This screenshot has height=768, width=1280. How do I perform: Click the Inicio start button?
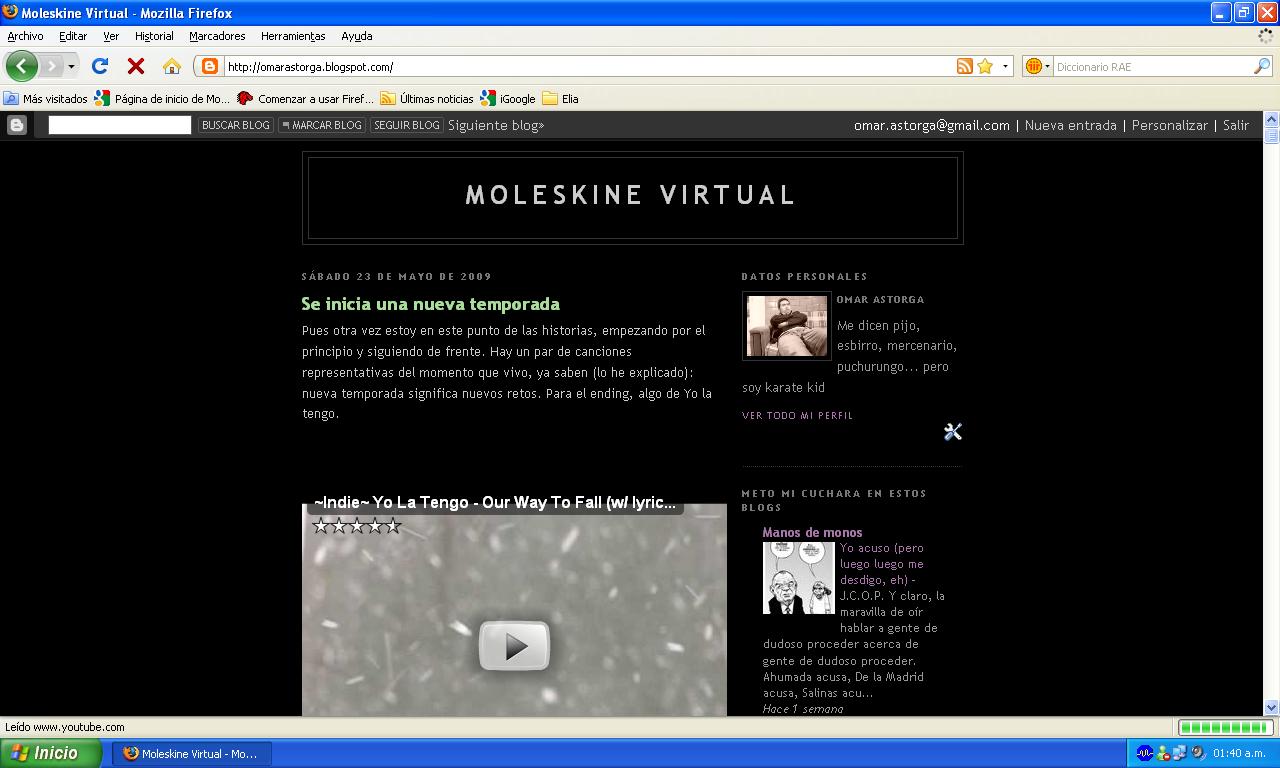click(50, 753)
